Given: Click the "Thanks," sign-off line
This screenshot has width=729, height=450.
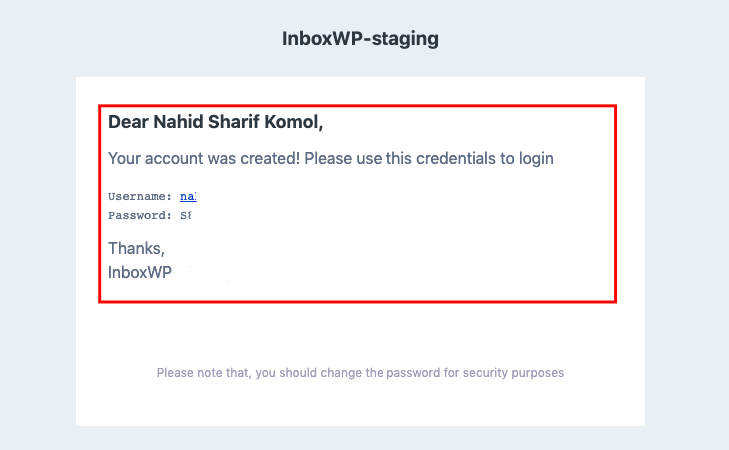Looking at the screenshot, I should pos(136,248).
